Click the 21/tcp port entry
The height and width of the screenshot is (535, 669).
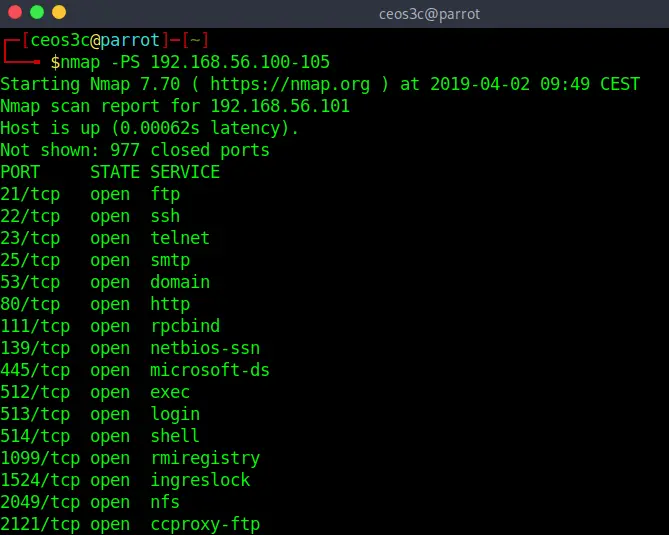pos(30,195)
